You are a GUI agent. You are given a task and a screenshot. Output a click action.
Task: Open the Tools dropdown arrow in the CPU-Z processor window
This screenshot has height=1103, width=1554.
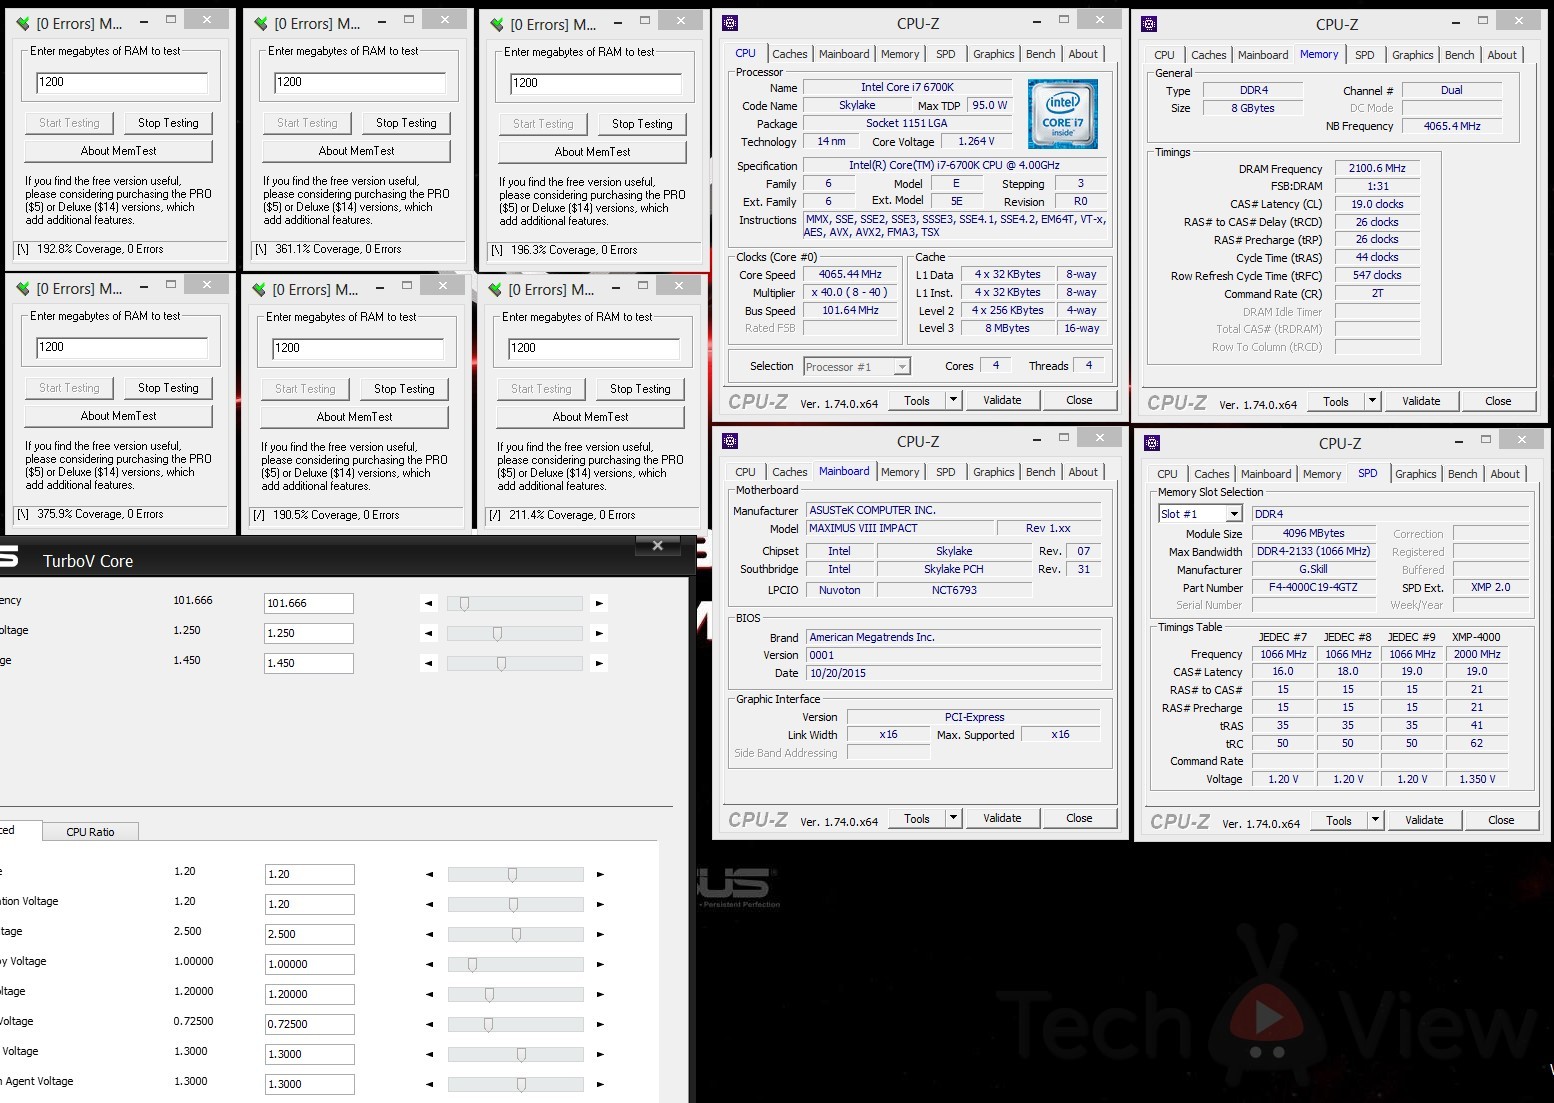tap(953, 400)
